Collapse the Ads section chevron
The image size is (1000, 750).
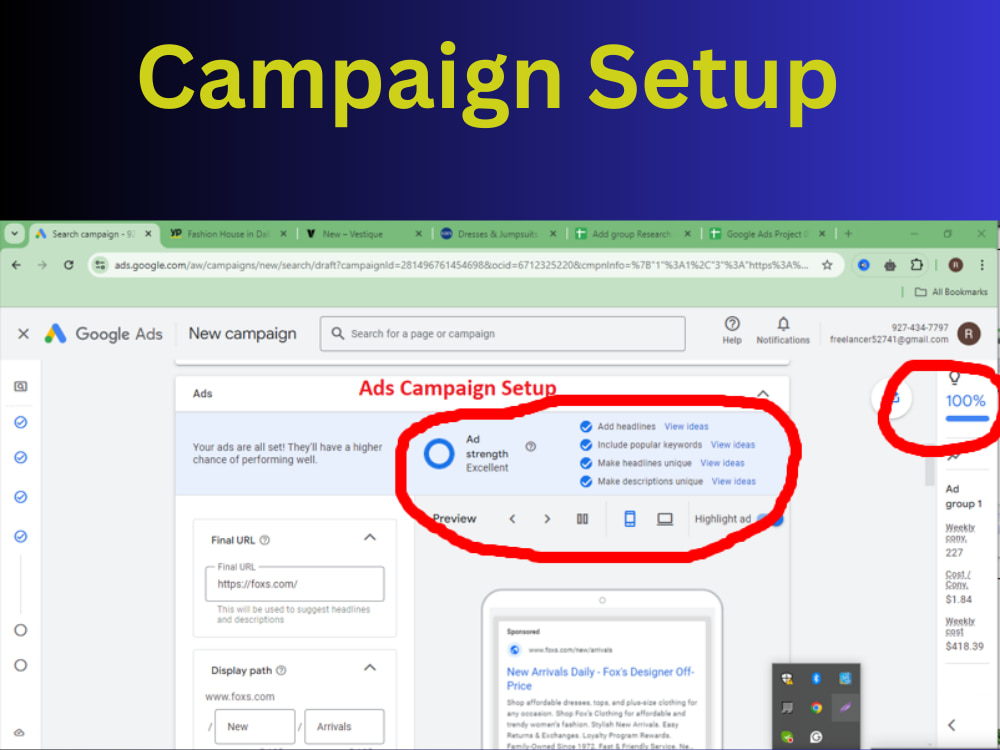click(x=763, y=393)
